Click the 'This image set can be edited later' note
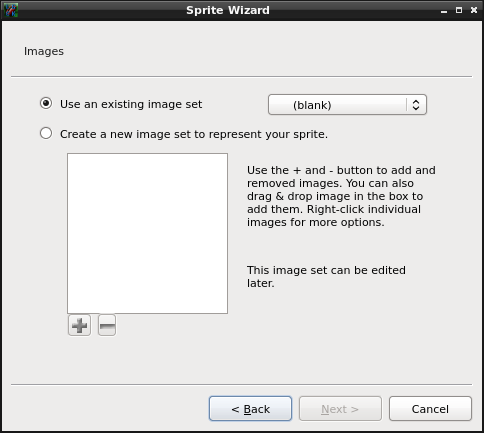Image resolution: width=484 pixels, height=433 pixels. coord(326,277)
